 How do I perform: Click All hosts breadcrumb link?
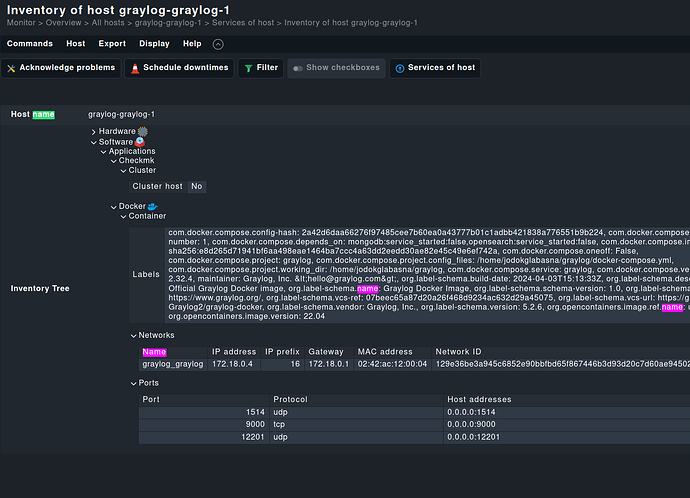point(108,22)
